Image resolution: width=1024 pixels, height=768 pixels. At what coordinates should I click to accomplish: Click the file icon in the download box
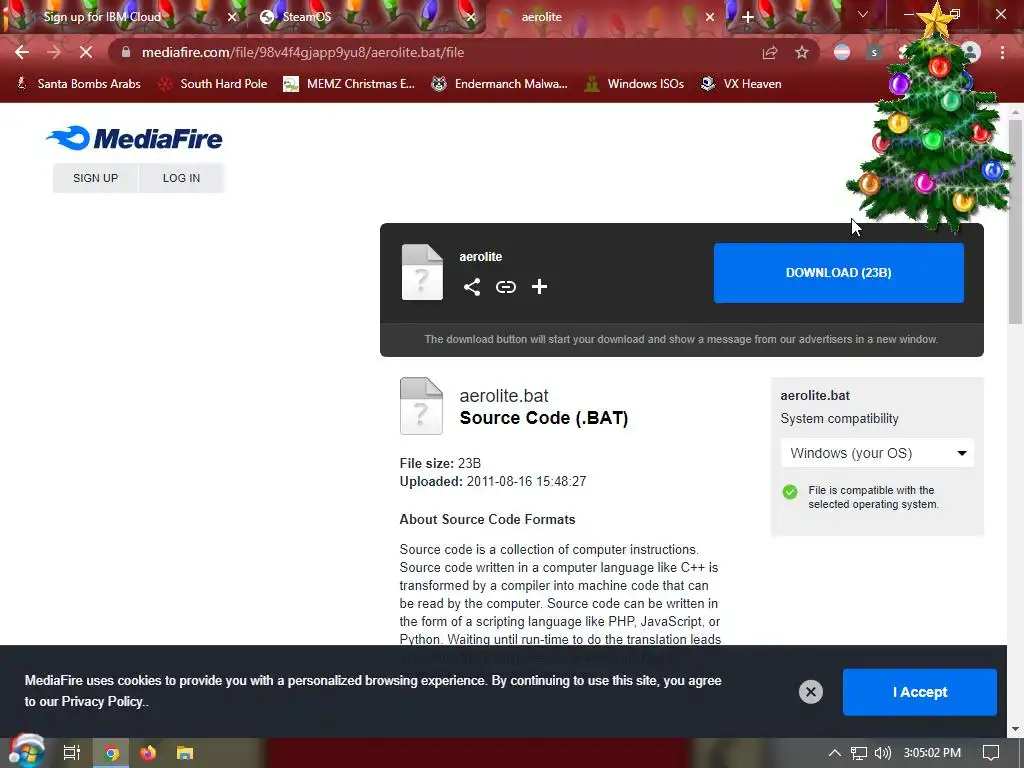(x=422, y=272)
